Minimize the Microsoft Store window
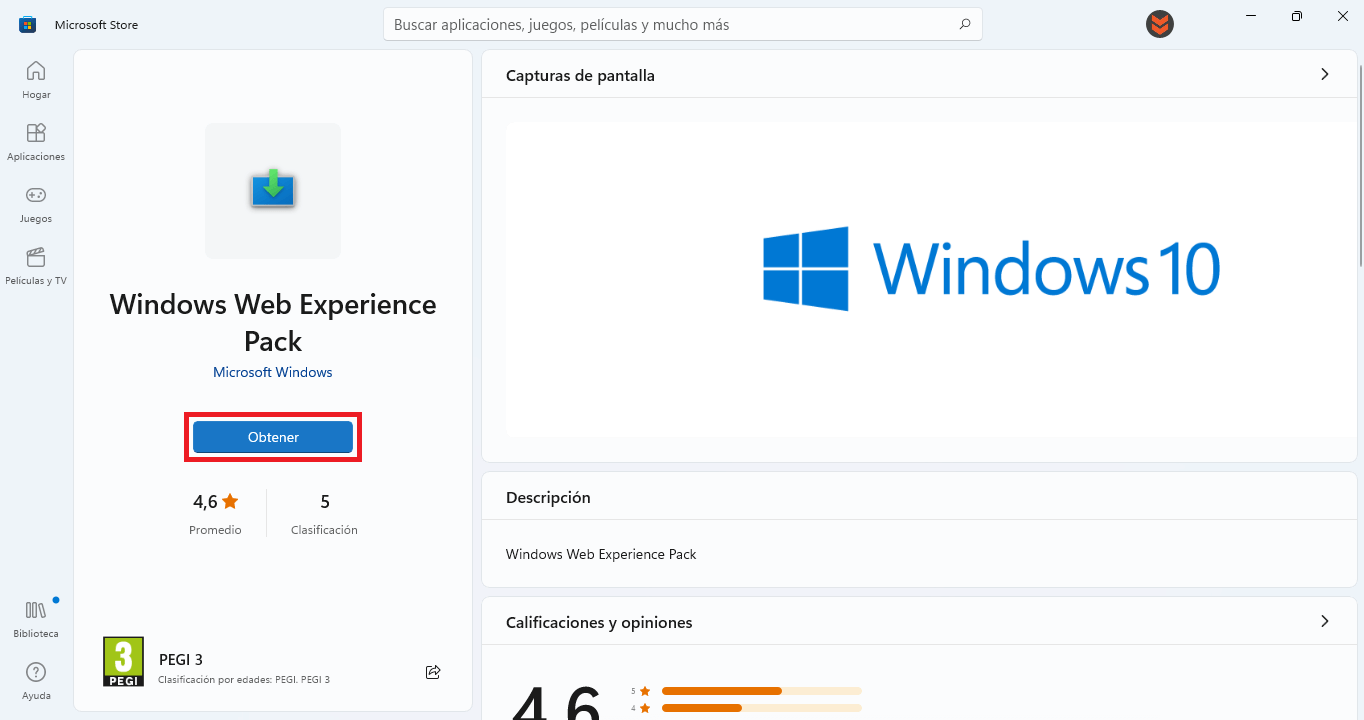 tap(1251, 16)
